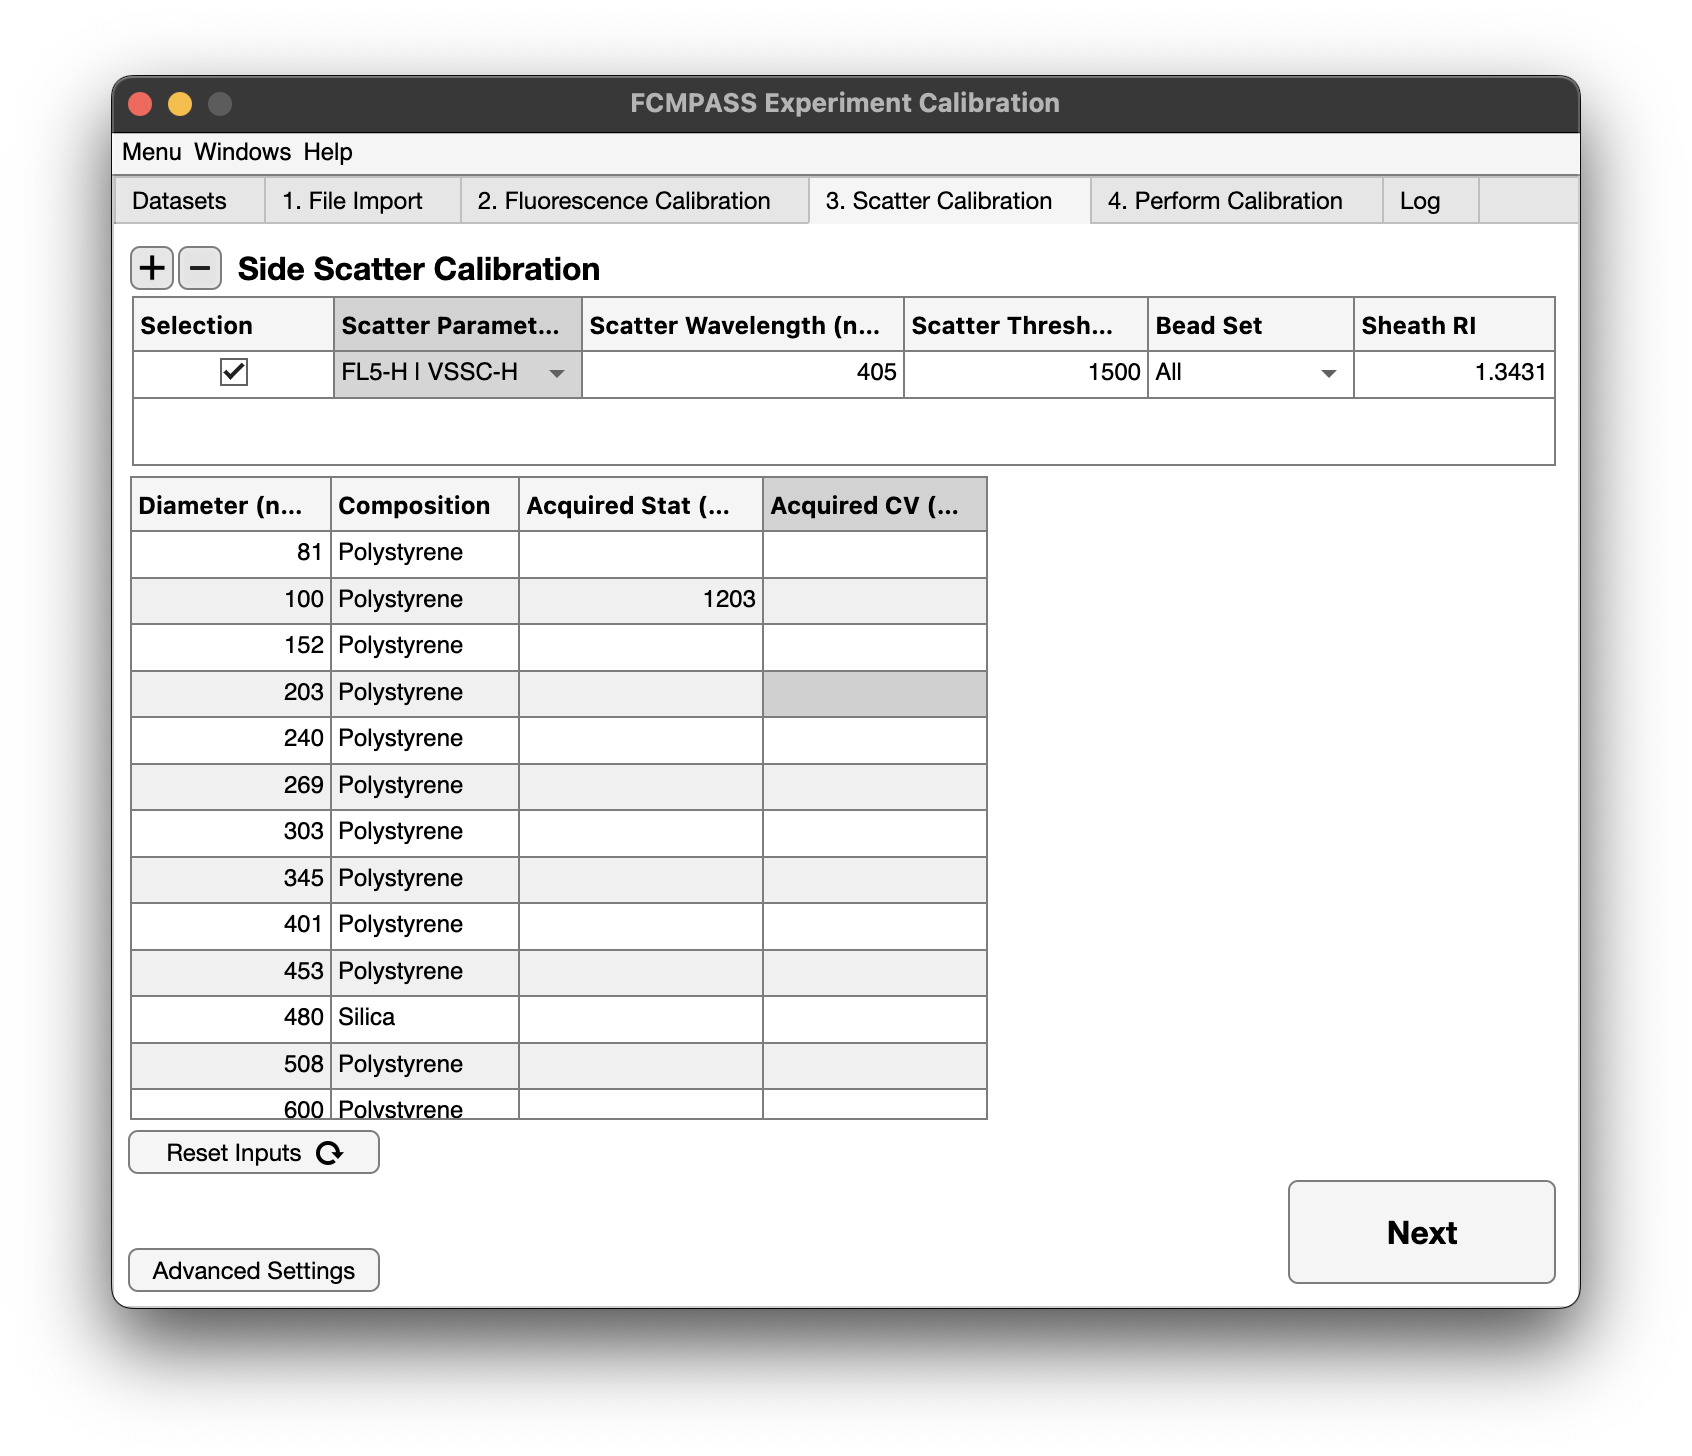
Task: Edit the Scatter Wavelength value 405
Action: [743, 373]
